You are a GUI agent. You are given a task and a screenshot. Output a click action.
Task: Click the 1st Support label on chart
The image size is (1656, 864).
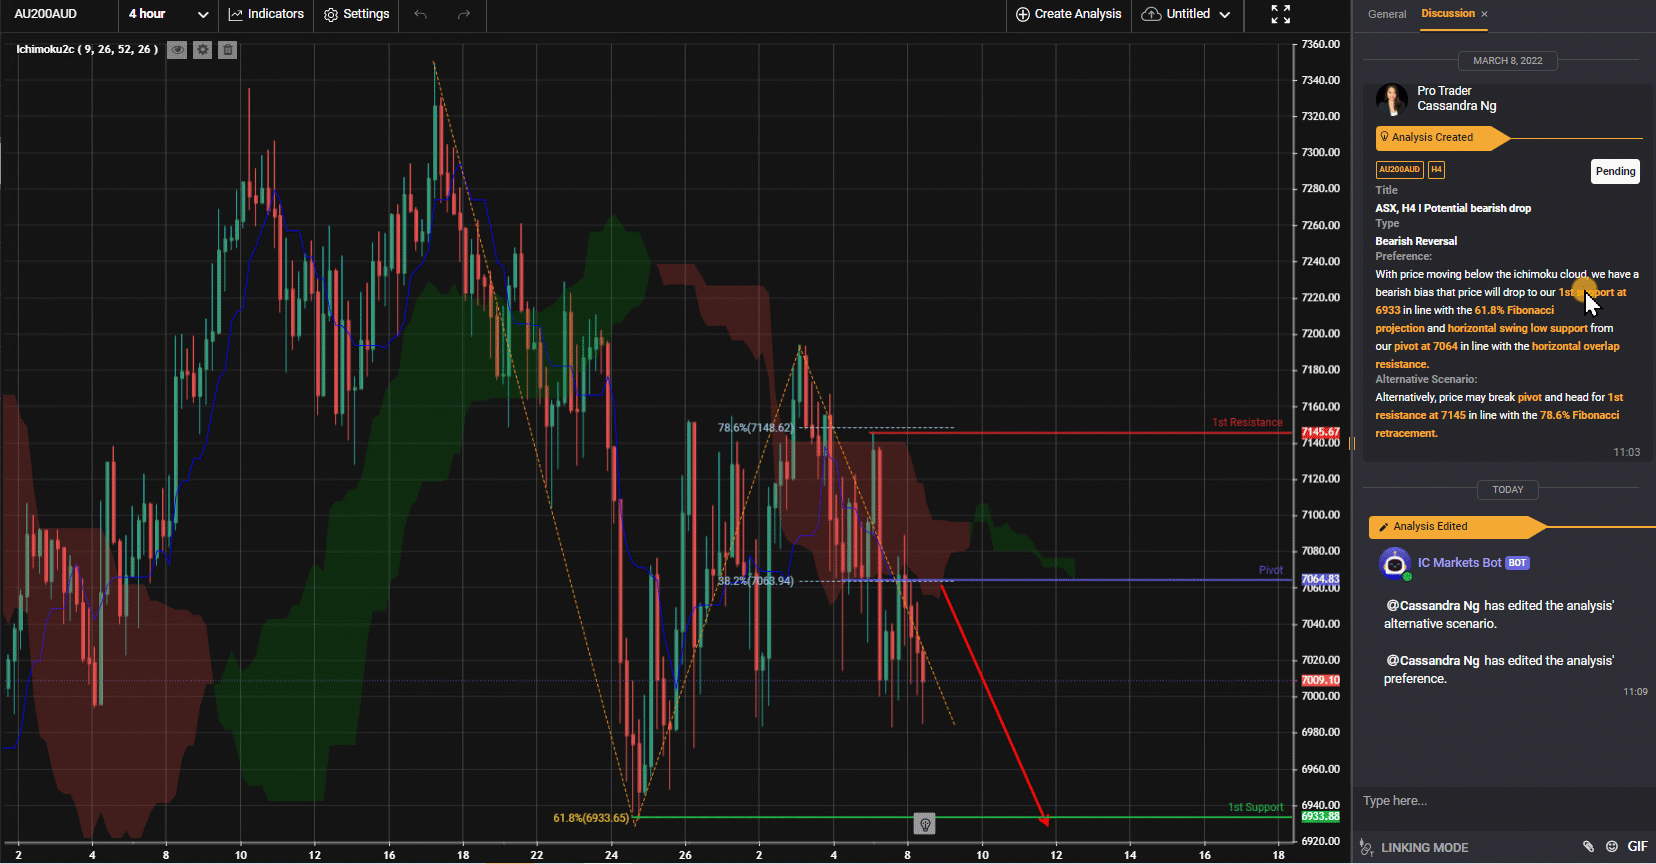[x=1255, y=807]
